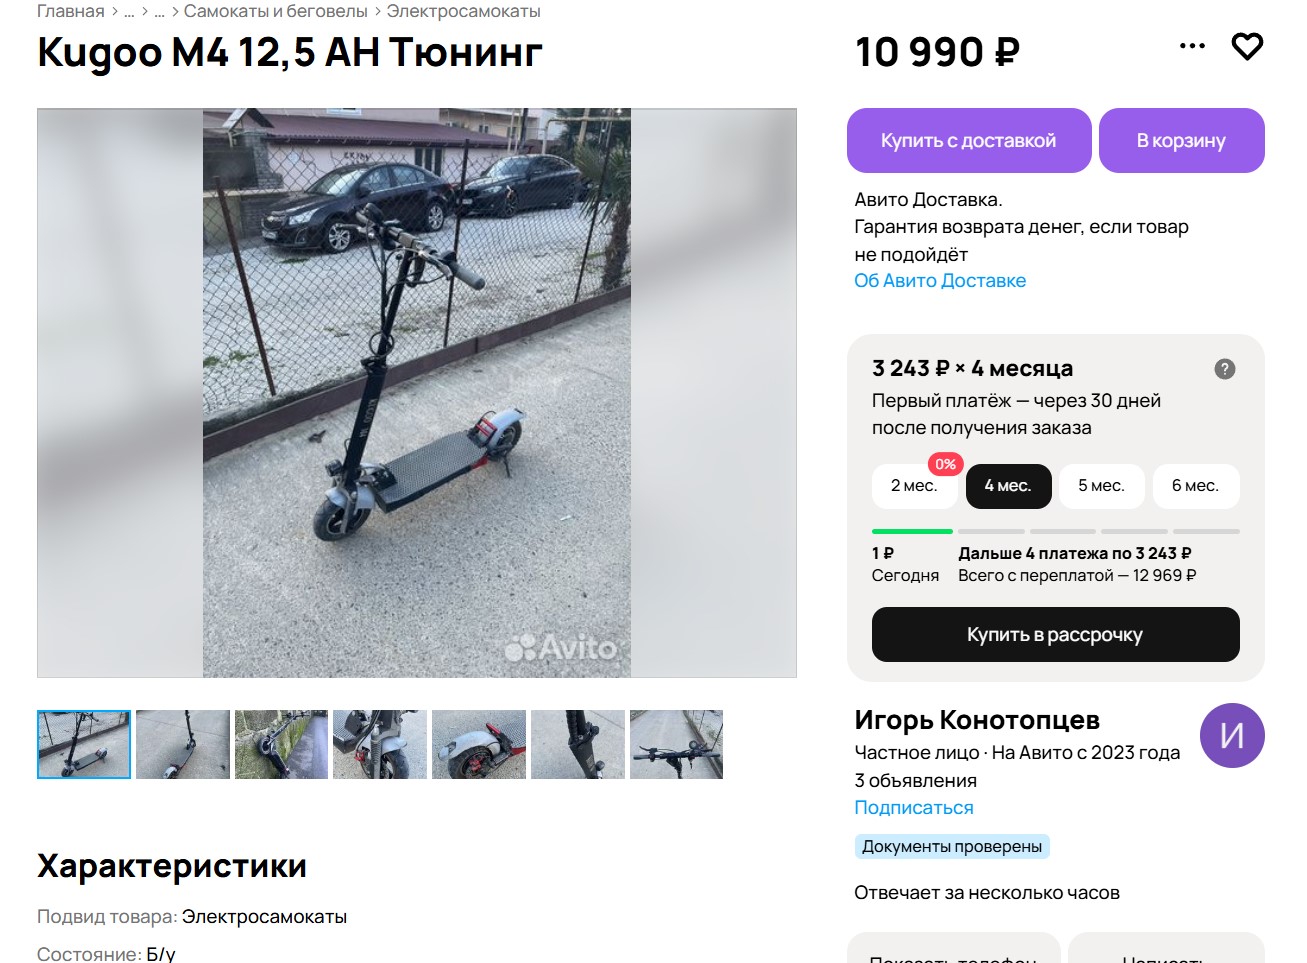1307x963 pixels.
Task: Open the Электросамокаты breadcrumb category
Action: (464, 12)
